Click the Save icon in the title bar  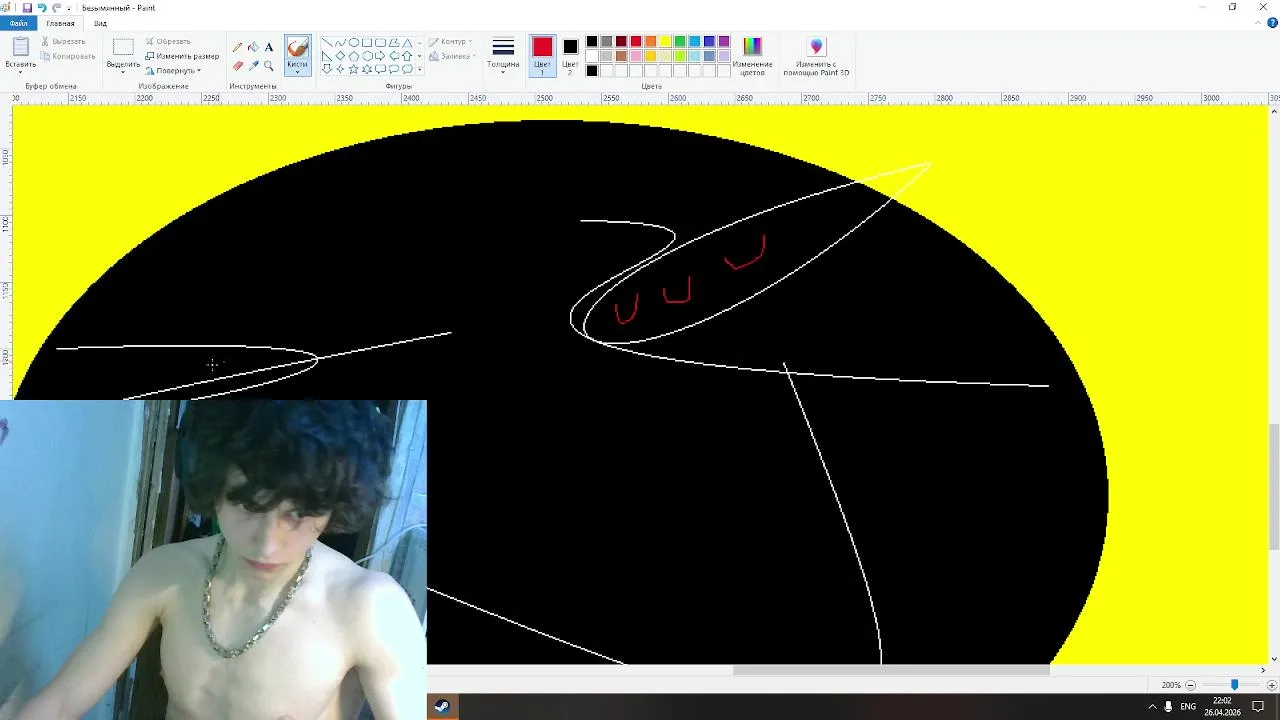pyautogui.click(x=27, y=7)
